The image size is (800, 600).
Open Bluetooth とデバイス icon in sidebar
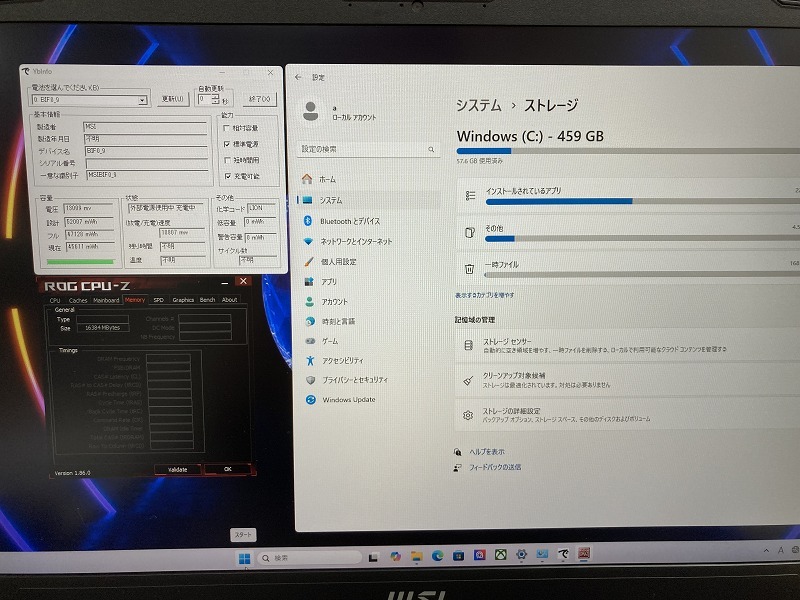308,220
